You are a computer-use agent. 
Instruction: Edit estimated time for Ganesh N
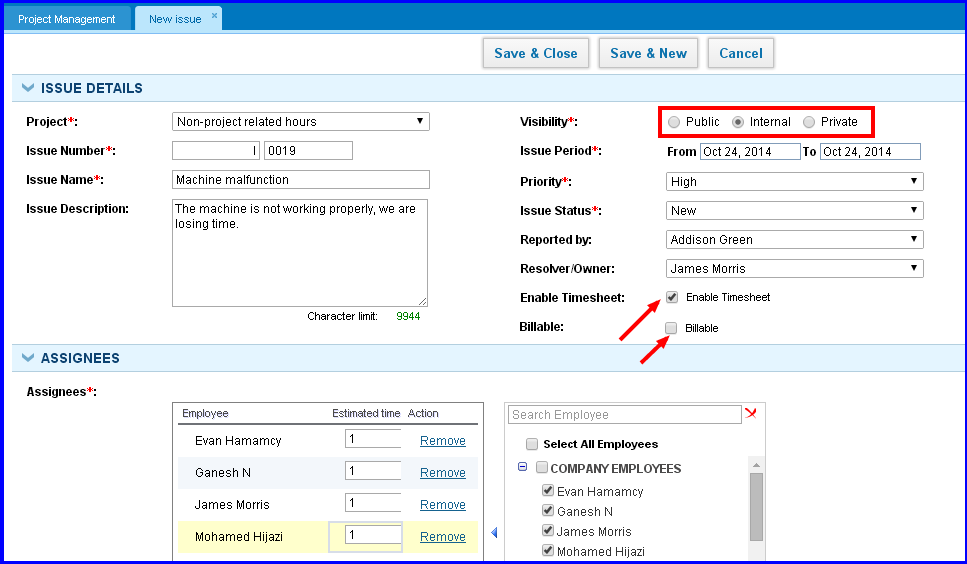pos(373,471)
